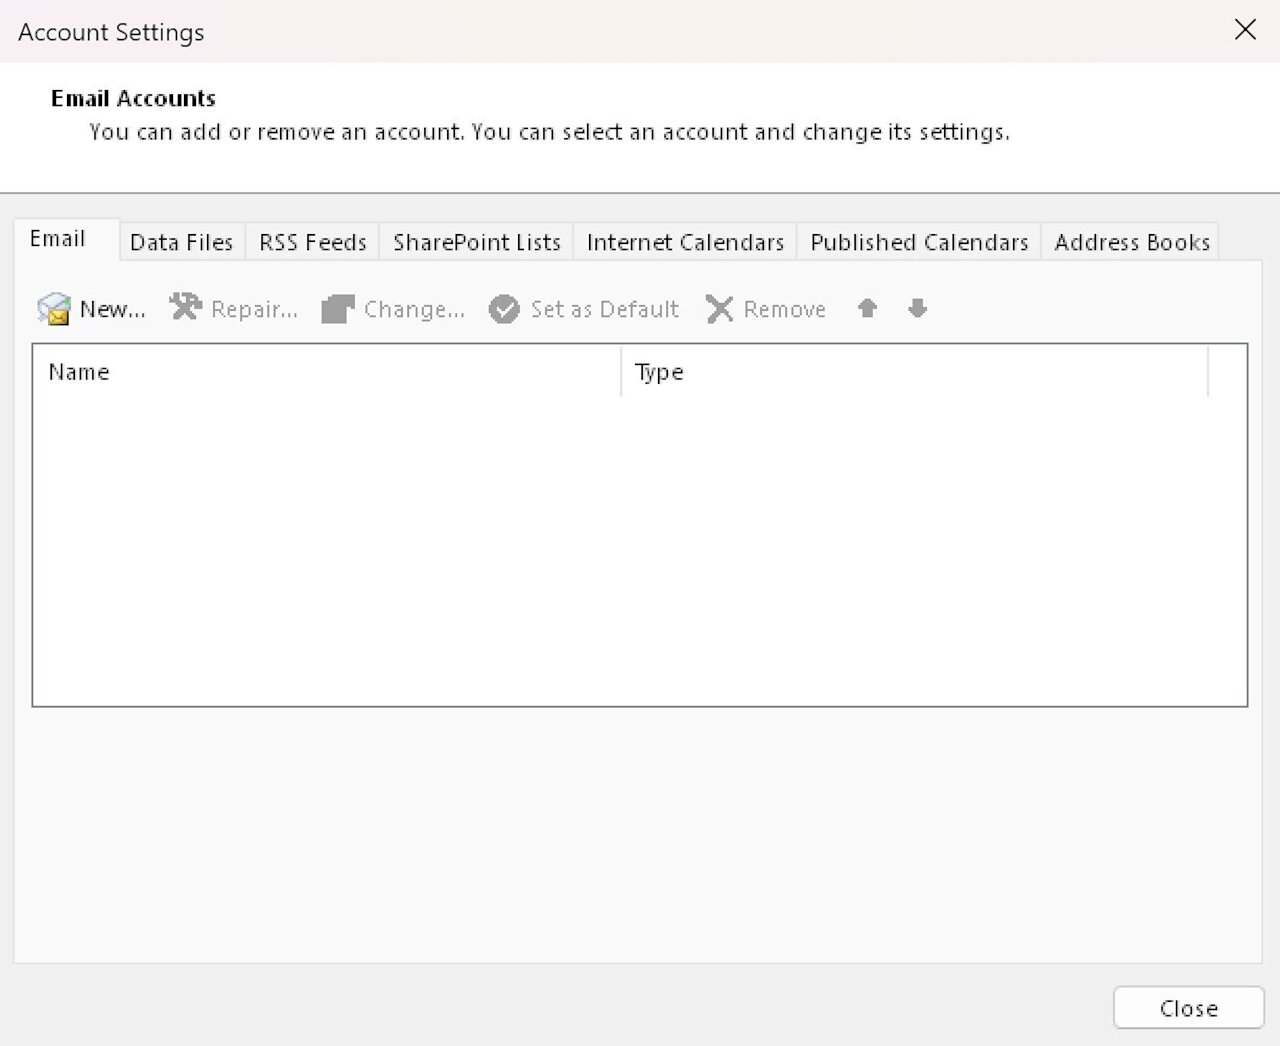Screen dimensions: 1280x1046
Task: Click the Name column header
Action: point(79,371)
